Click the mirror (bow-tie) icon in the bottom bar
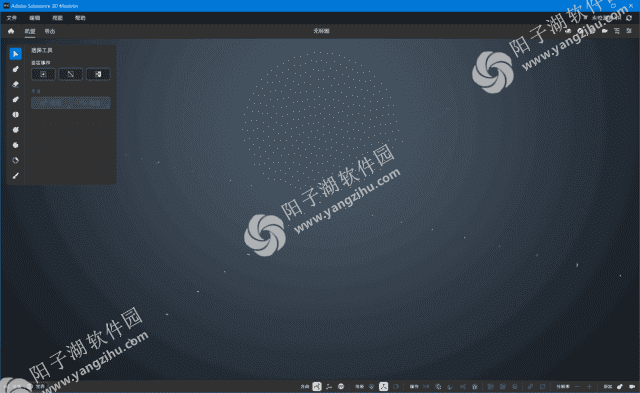The width and height of the screenshot is (640, 393). coord(426,386)
